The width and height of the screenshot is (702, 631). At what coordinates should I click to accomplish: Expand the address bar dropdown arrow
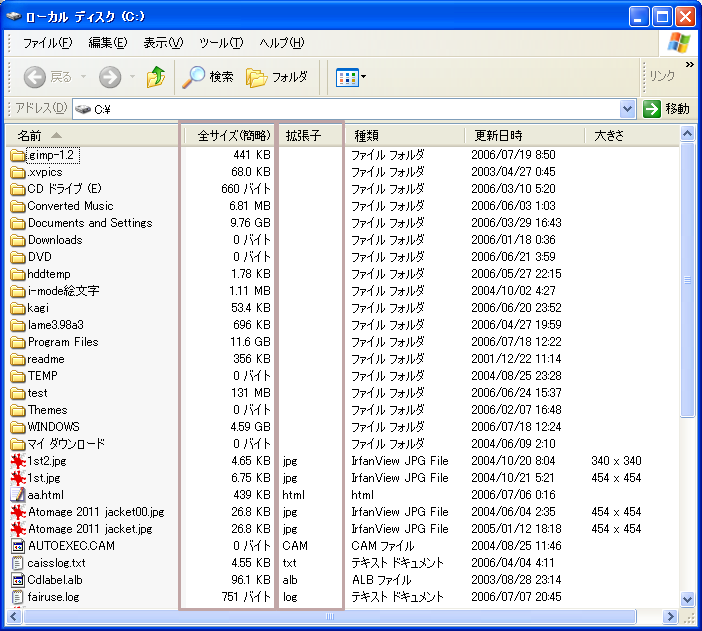click(627, 109)
